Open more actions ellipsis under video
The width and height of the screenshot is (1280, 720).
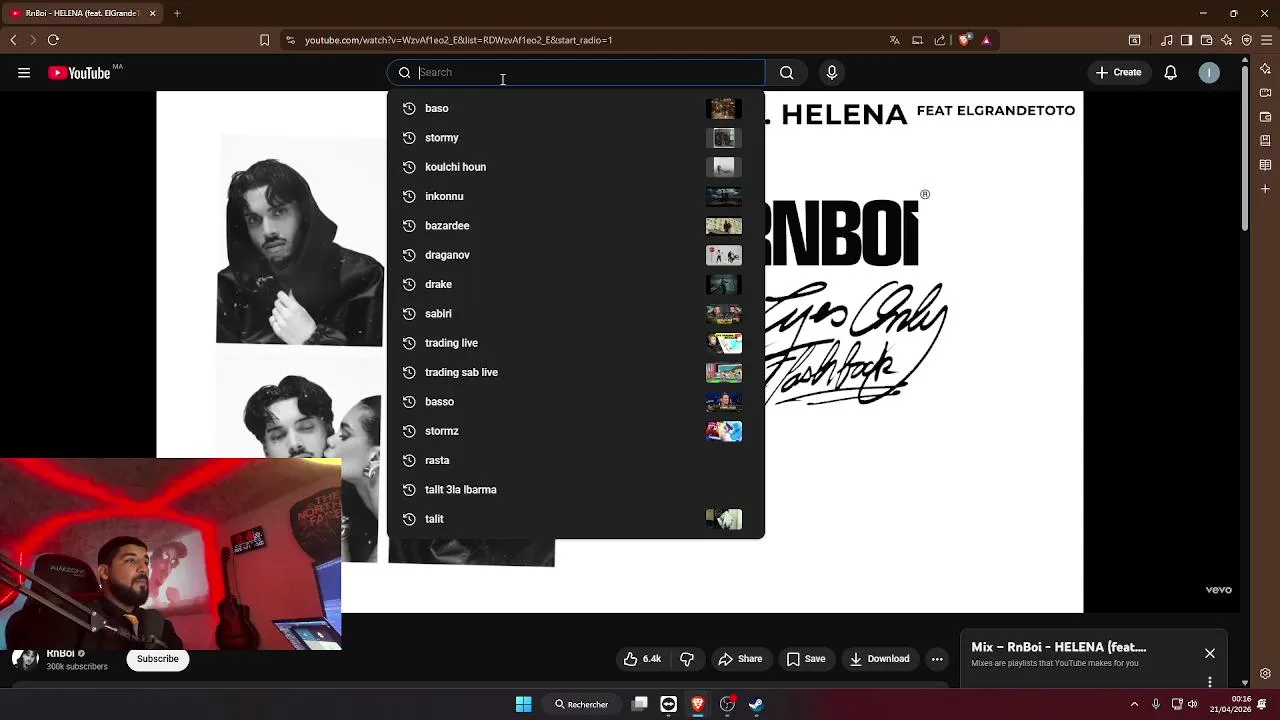[x=937, y=659]
